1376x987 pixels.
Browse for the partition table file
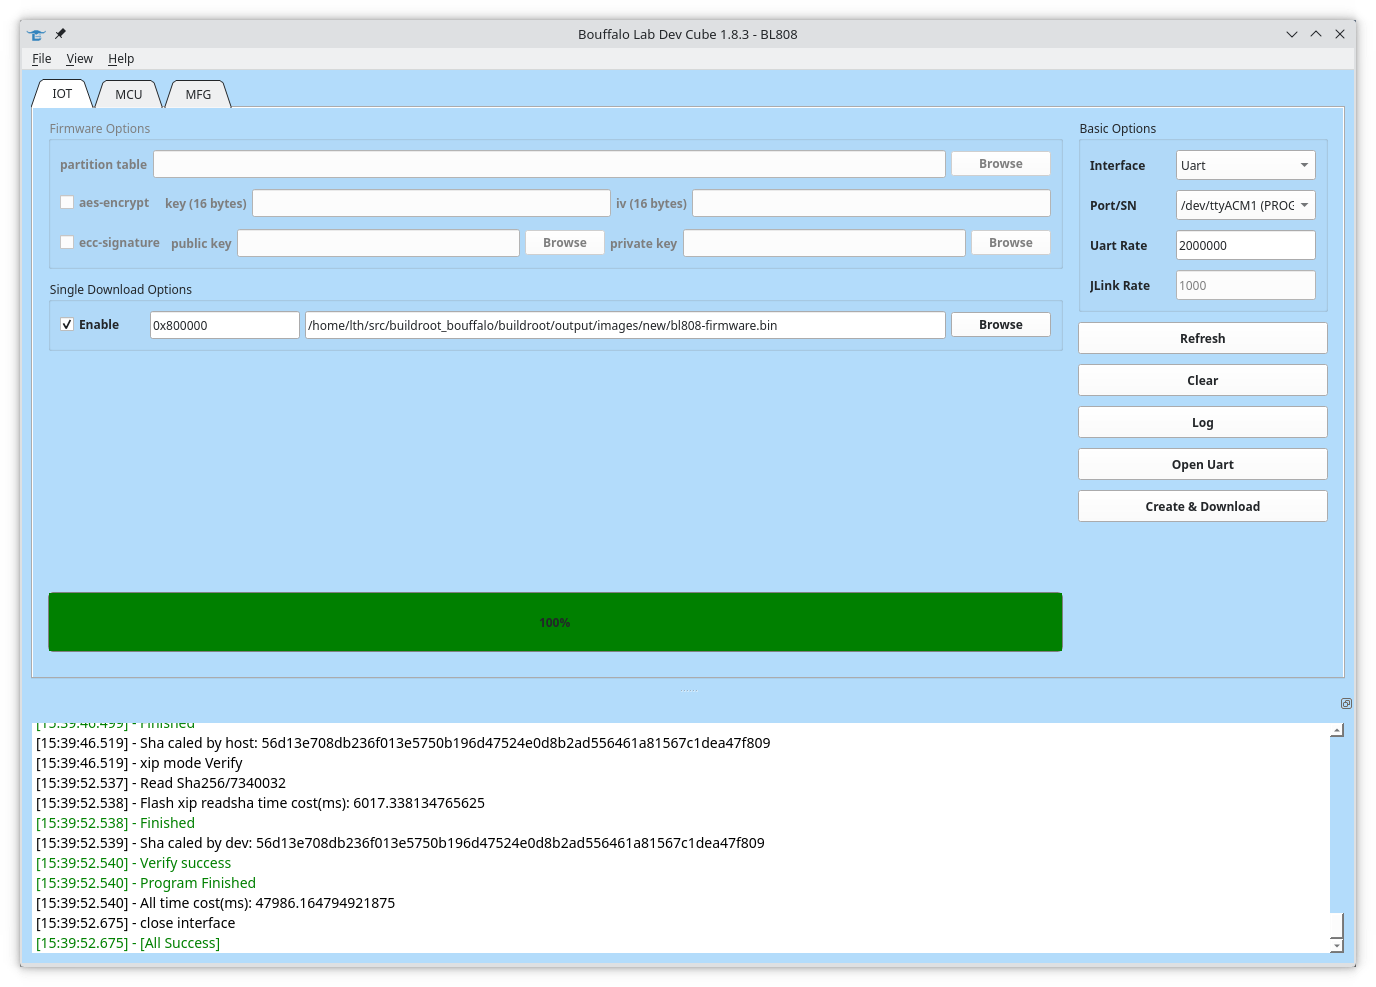[x=1000, y=163]
